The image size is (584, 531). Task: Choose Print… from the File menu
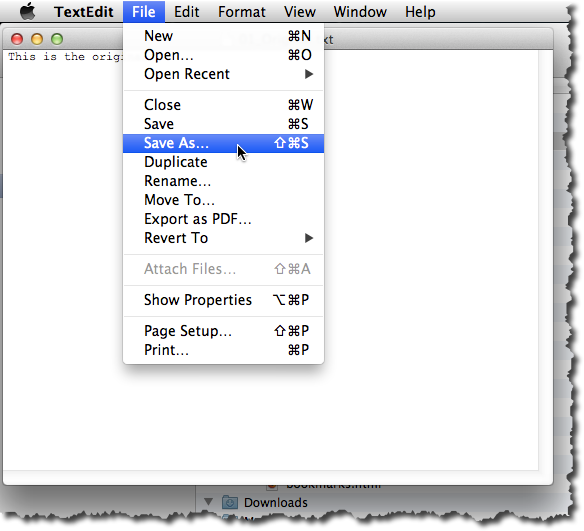coord(223,350)
